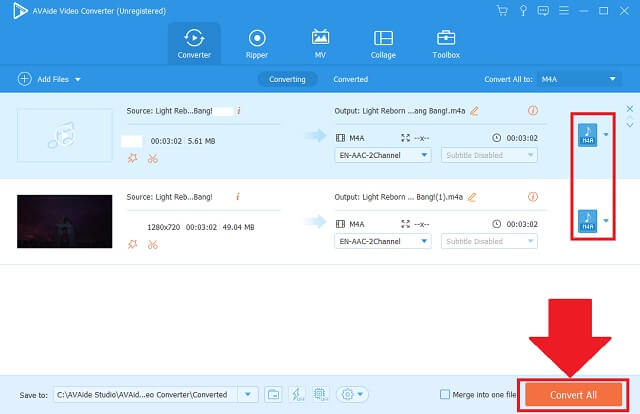This screenshot has width=640, height=414.
Task: Open Subtitle Disabled dropdown for second file
Action: point(489,241)
